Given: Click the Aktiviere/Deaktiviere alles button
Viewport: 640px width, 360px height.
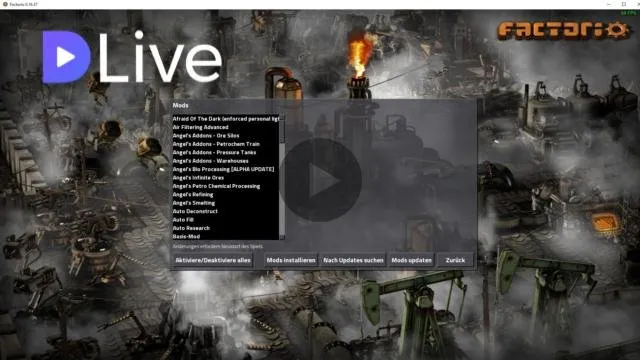Looking at the screenshot, I should click(x=213, y=260).
